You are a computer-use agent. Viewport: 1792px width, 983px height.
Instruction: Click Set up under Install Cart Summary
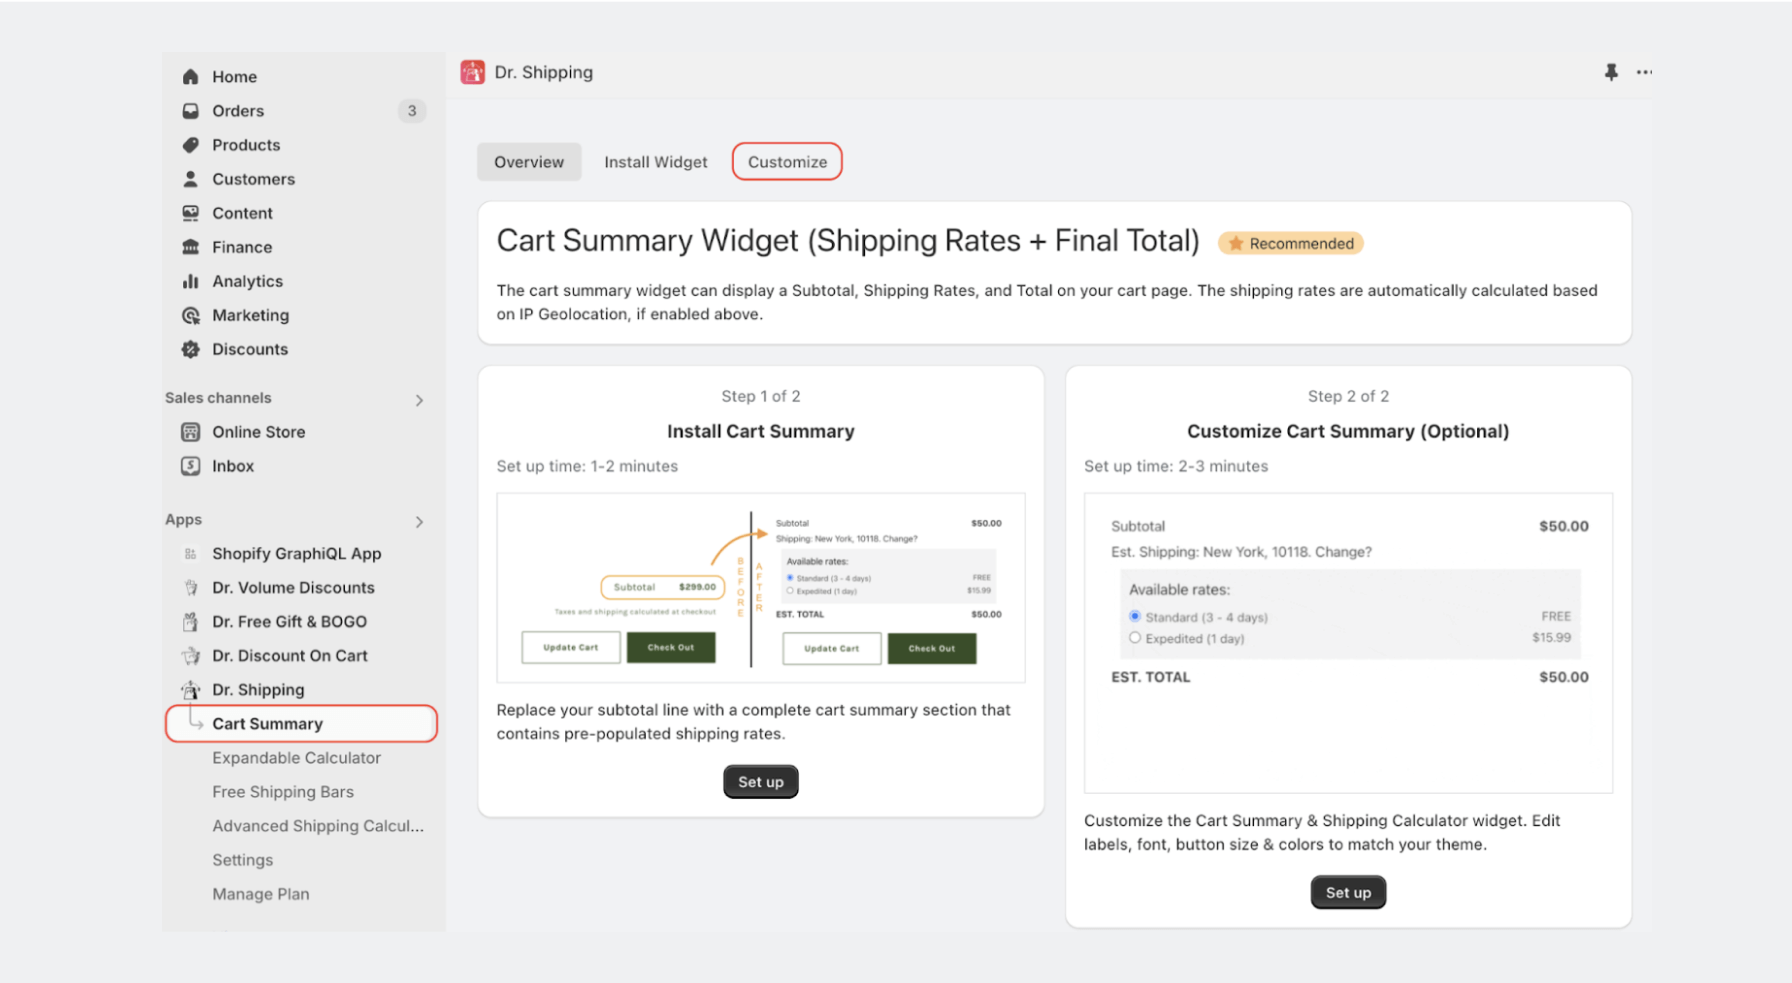pos(761,782)
